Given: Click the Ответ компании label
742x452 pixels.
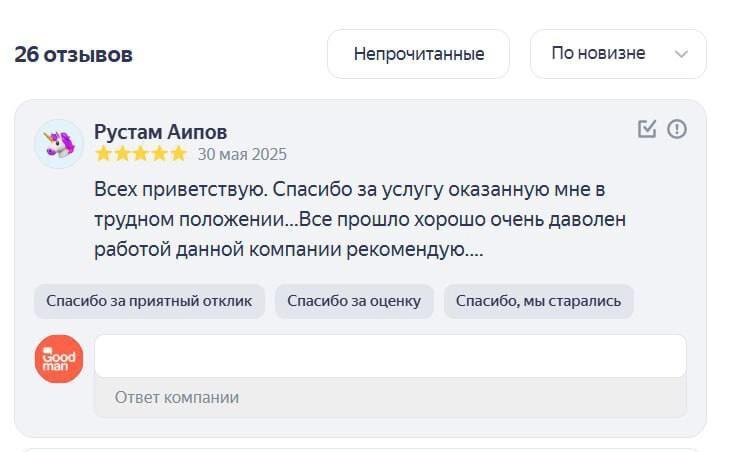Looking at the screenshot, I should (177, 397).
